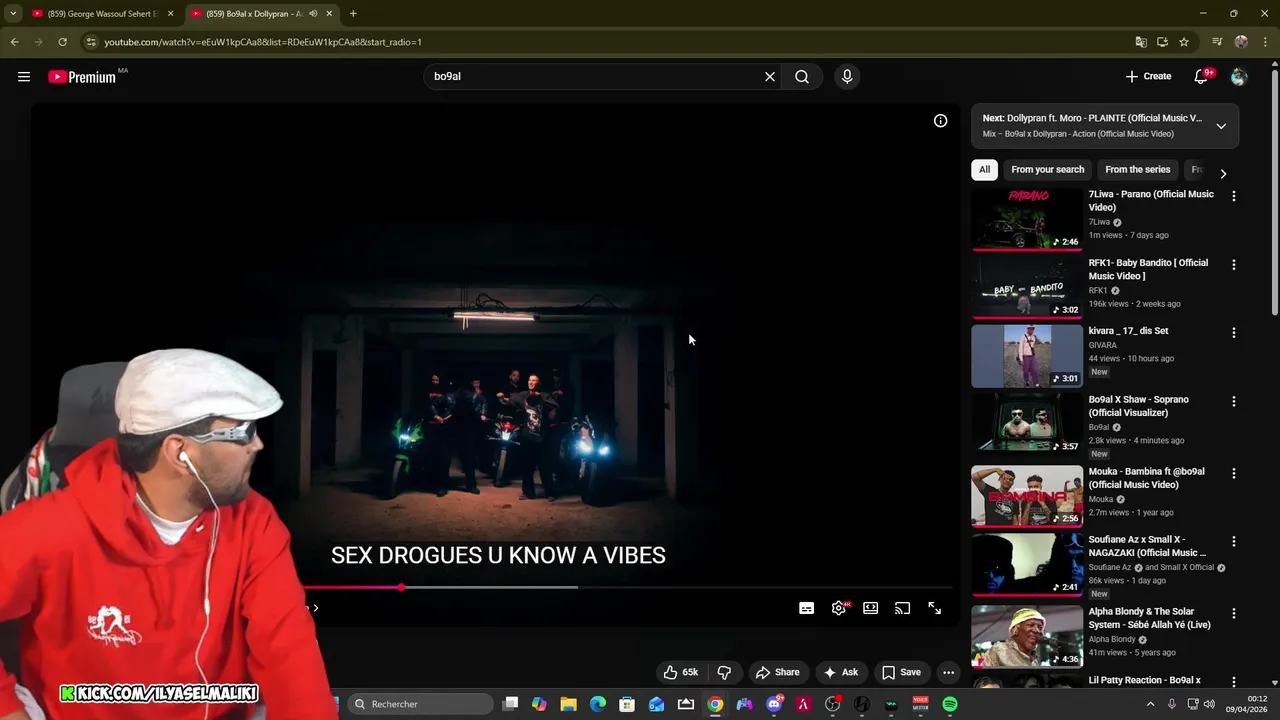Image resolution: width=1280 pixels, height=720 pixels.
Task: Cast video to a device
Action: tap(903, 608)
